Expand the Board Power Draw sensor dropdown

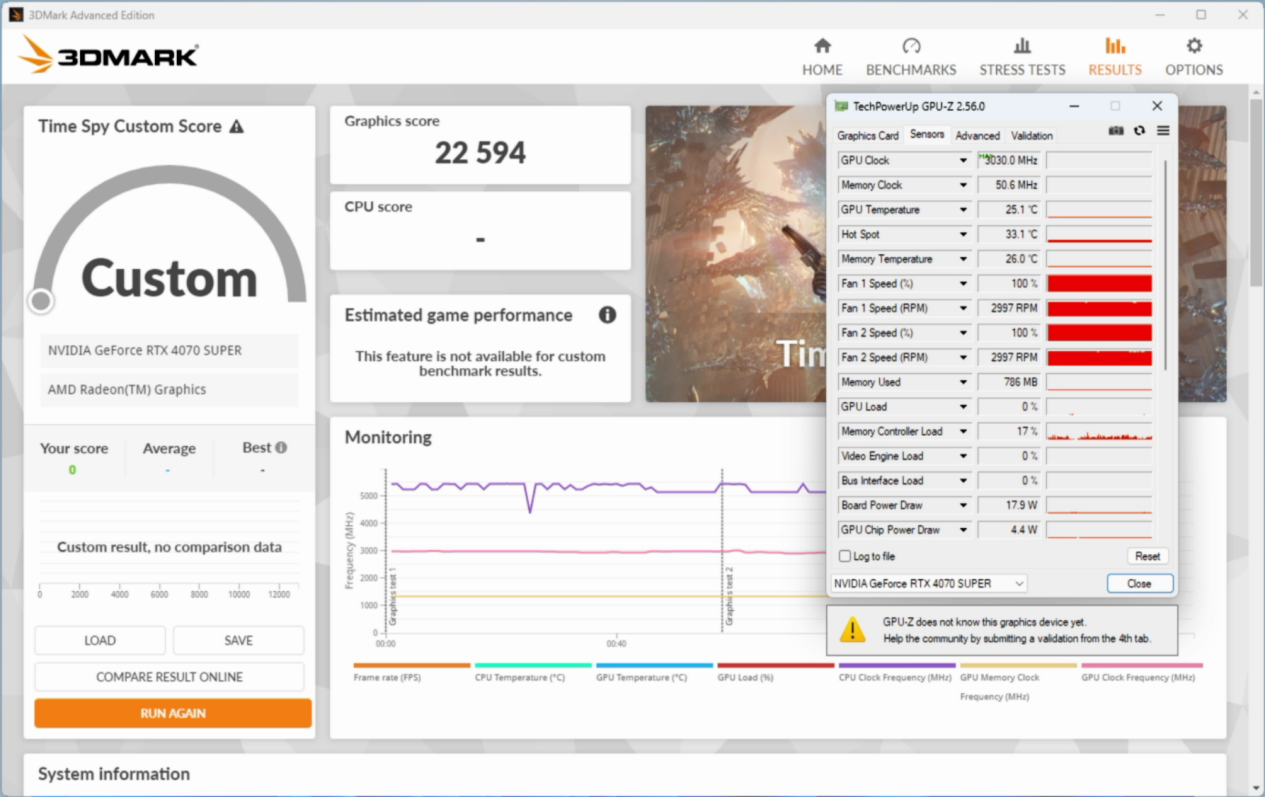(x=963, y=505)
